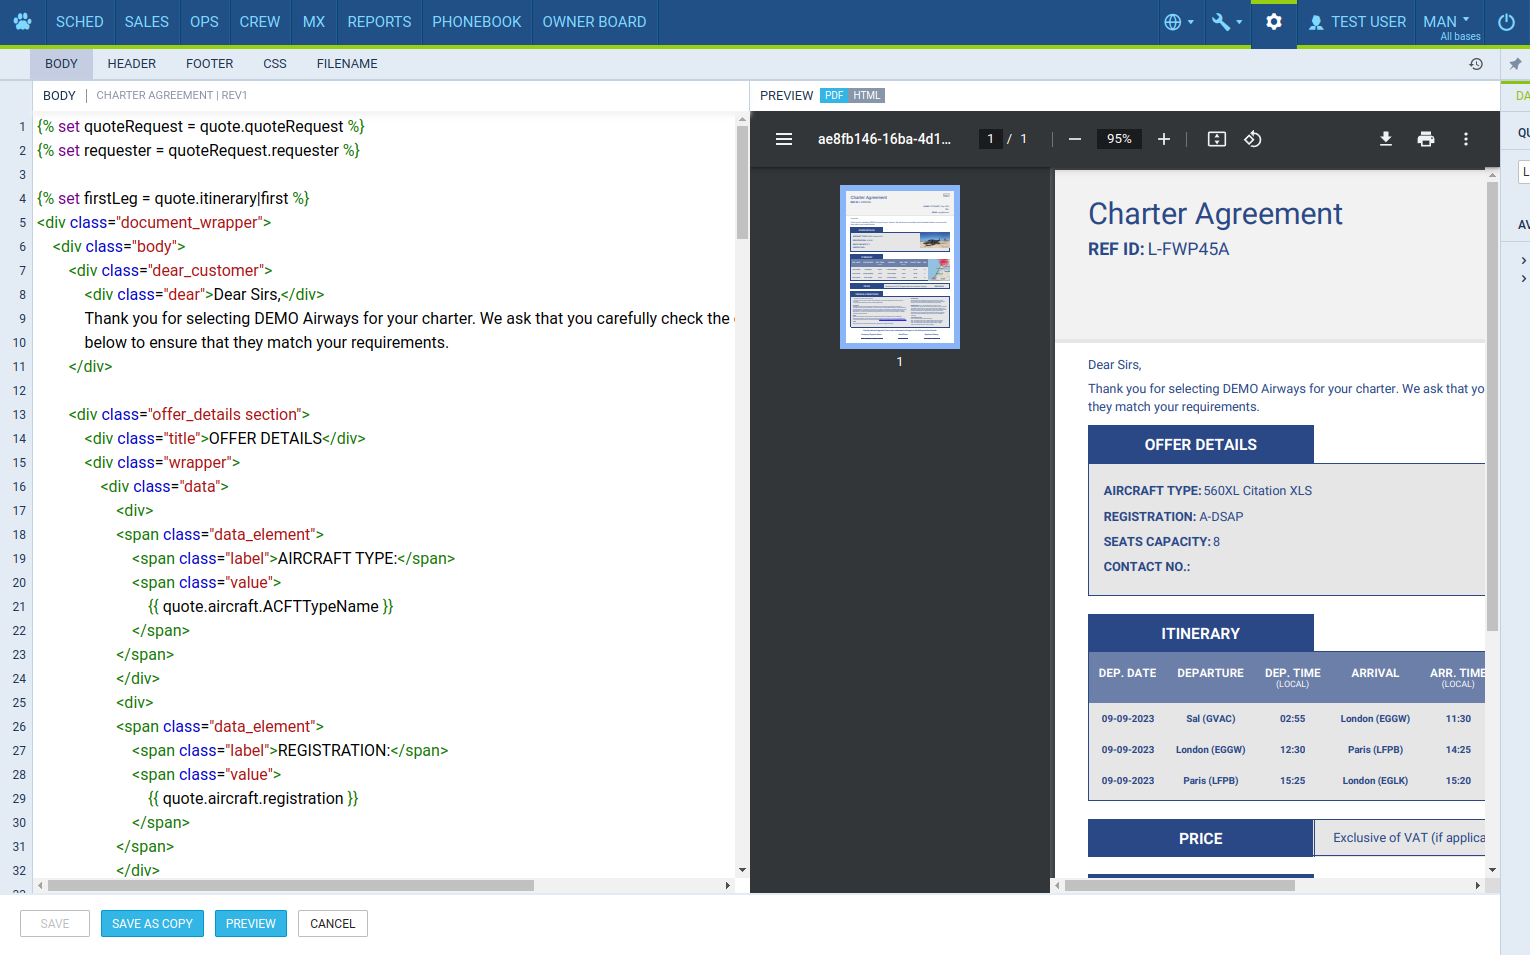1530x956 pixels.
Task: Open the settings gear icon
Action: [x=1273, y=22]
